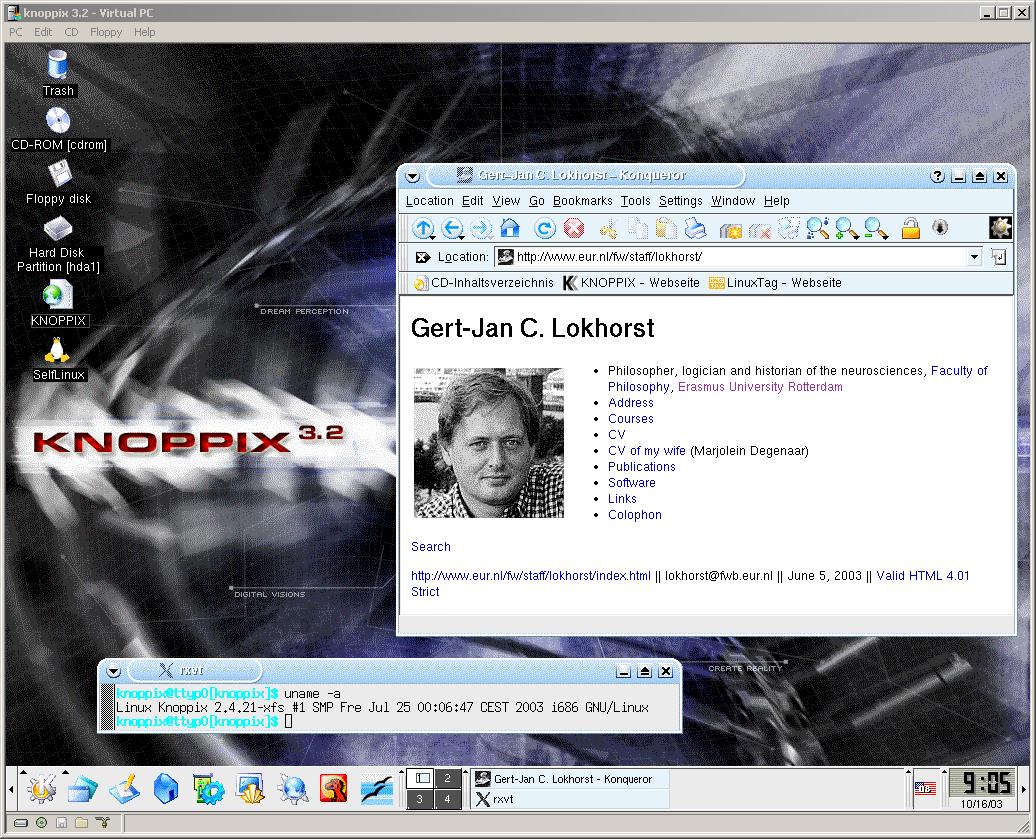Increase font size with plus magnifier
Image resolution: width=1036 pixels, height=839 pixels.
[846, 229]
